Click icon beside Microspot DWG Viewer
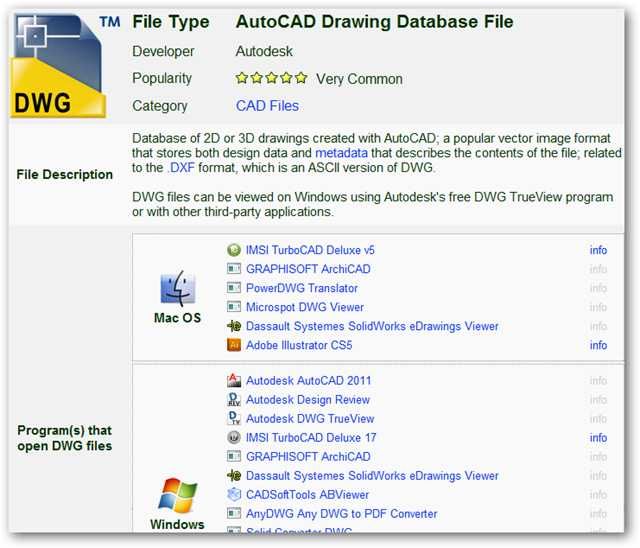 tap(234, 306)
